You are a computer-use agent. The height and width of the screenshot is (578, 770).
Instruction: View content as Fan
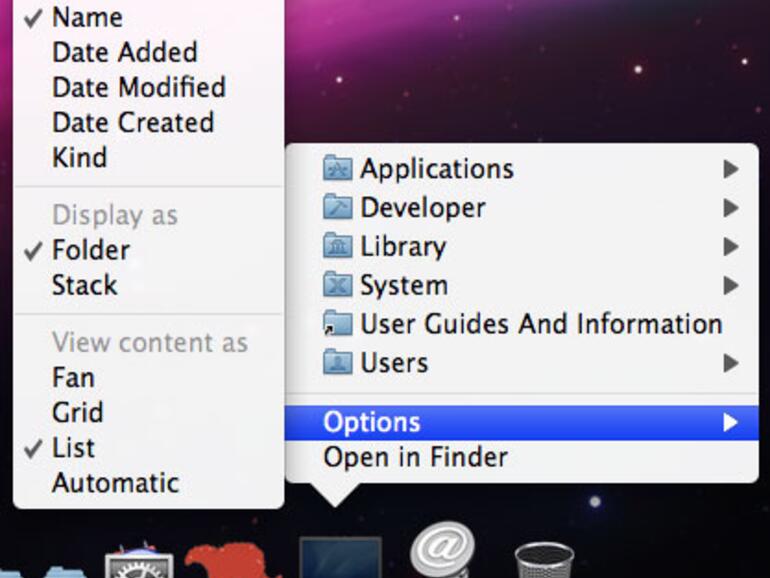[148, 378]
